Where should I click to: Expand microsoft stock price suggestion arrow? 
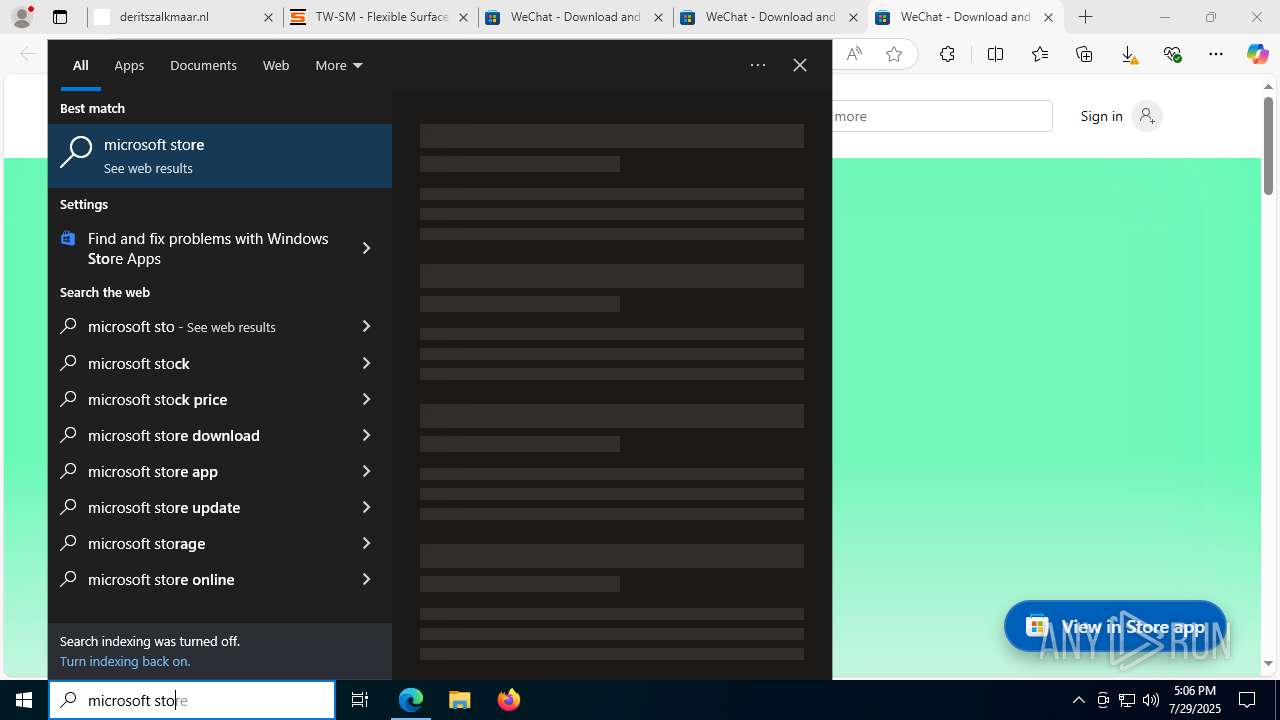coord(366,399)
